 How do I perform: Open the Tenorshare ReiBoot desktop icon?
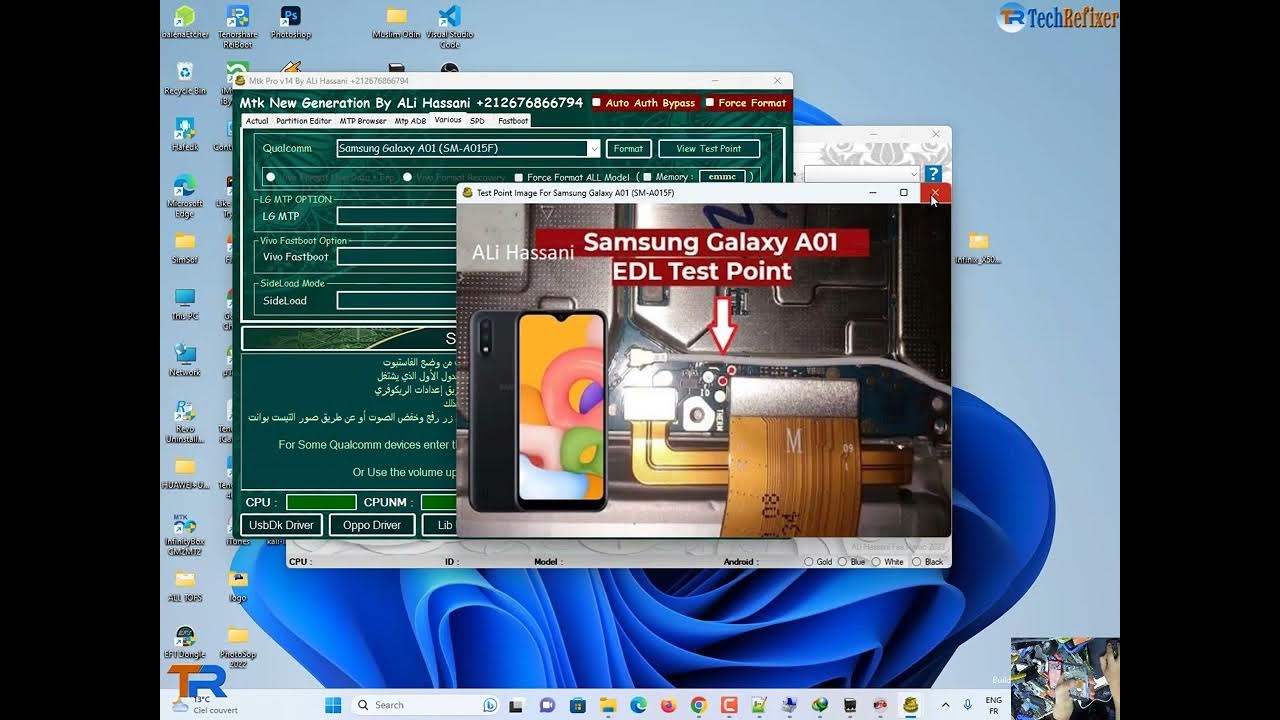pyautogui.click(x=238, y=26)
